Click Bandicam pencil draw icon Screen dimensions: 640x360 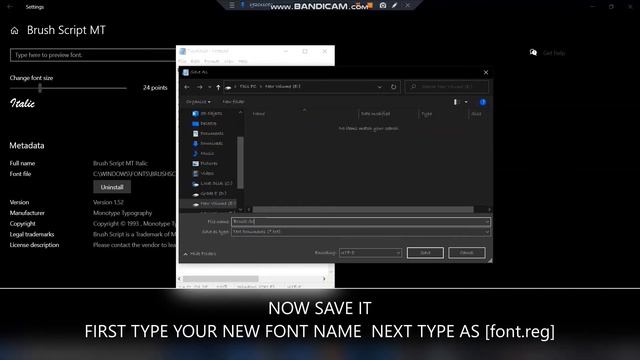click(x=394, y=5)
